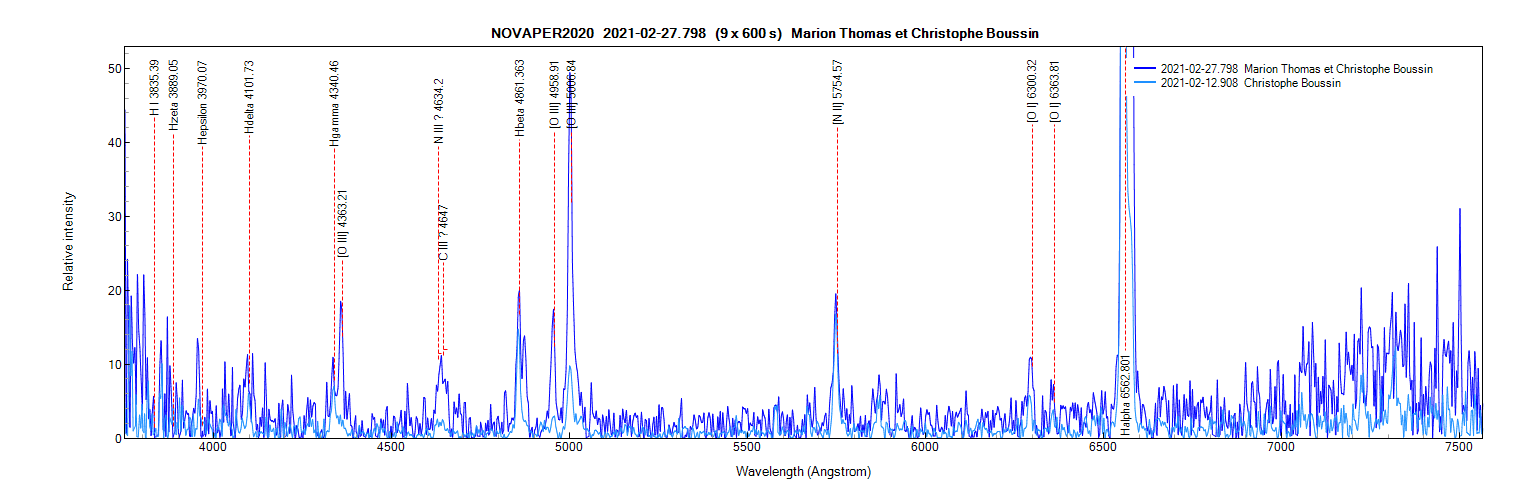The height and width of the screenshot is (500, 1530).
Task: Click the light blue 2021-02-12.908 legend line
Action: [1146, 84]
